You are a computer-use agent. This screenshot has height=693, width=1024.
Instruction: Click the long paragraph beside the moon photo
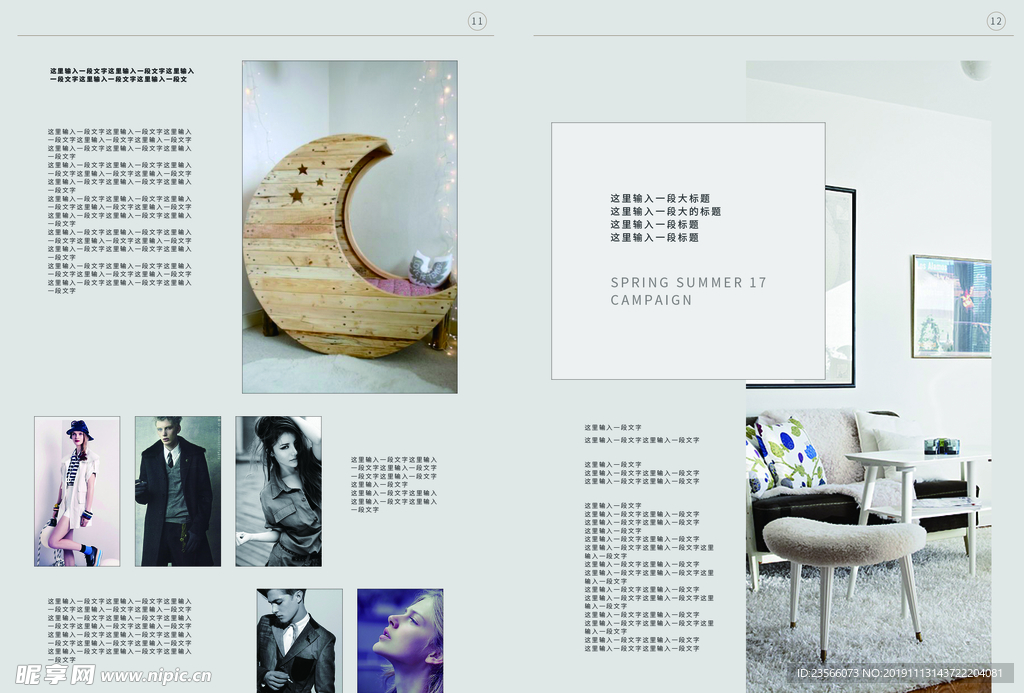click(x=119, y=210)
